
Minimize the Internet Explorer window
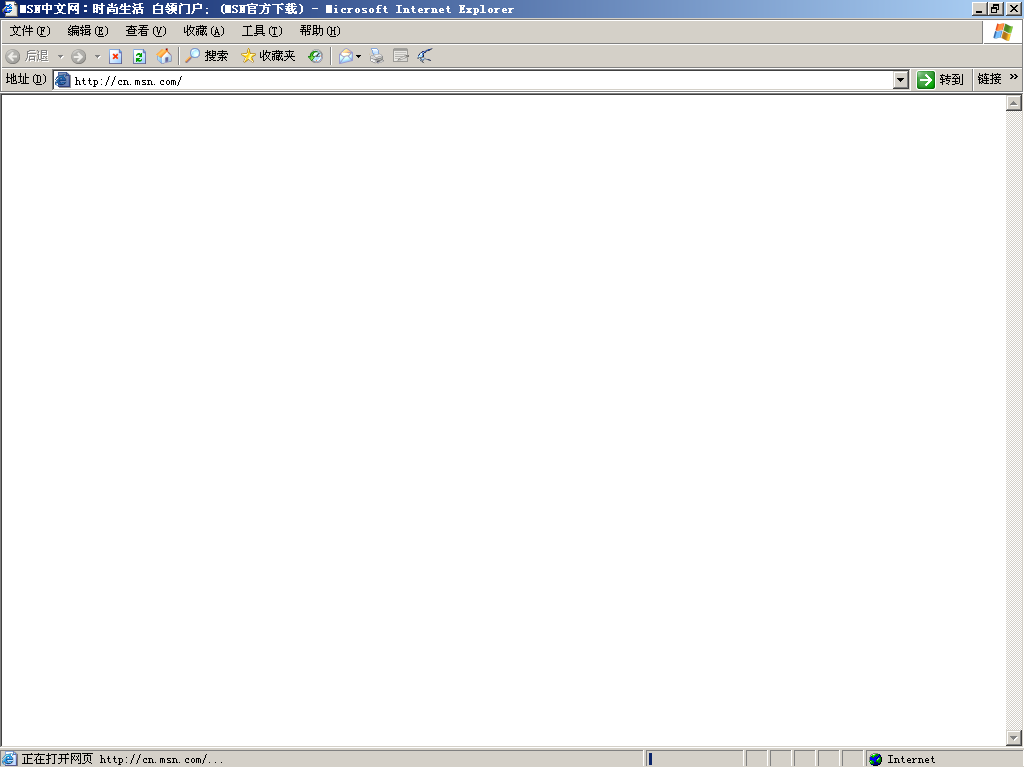979,8
